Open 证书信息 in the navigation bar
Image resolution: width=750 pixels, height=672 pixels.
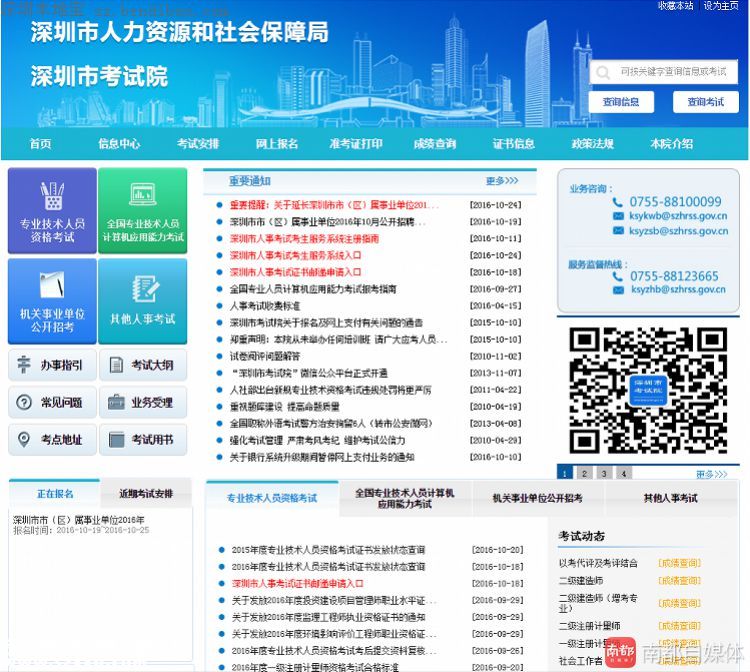(x=514, y=143)
